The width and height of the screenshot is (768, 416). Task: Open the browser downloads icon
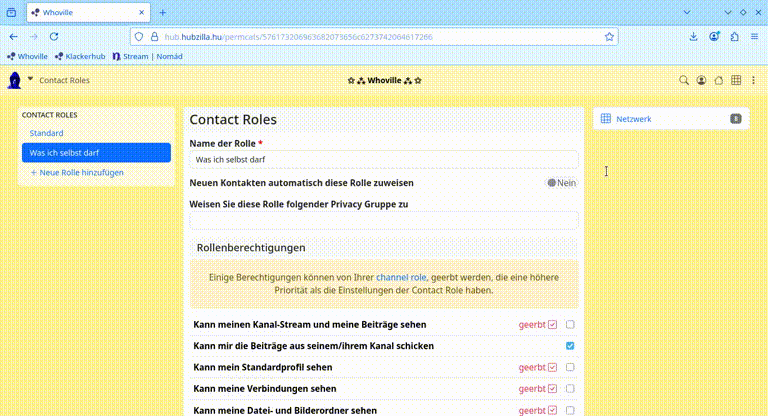(694, 36)
